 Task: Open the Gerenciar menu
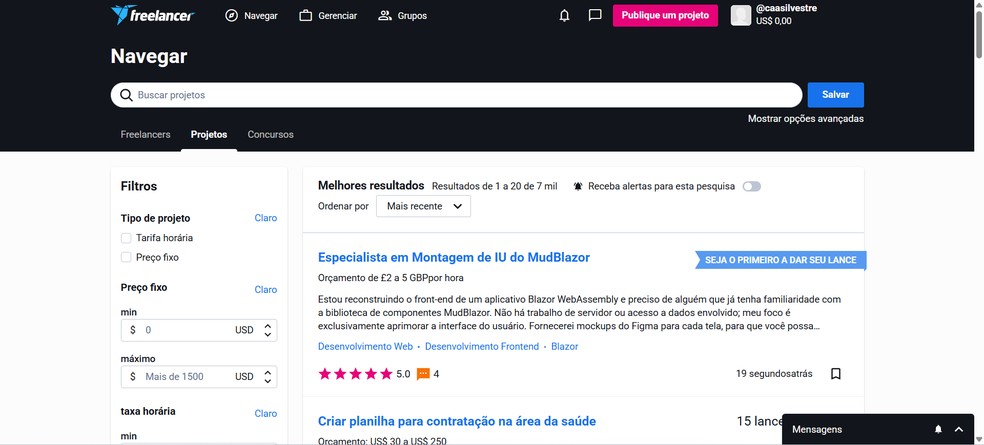pos(328,16)
